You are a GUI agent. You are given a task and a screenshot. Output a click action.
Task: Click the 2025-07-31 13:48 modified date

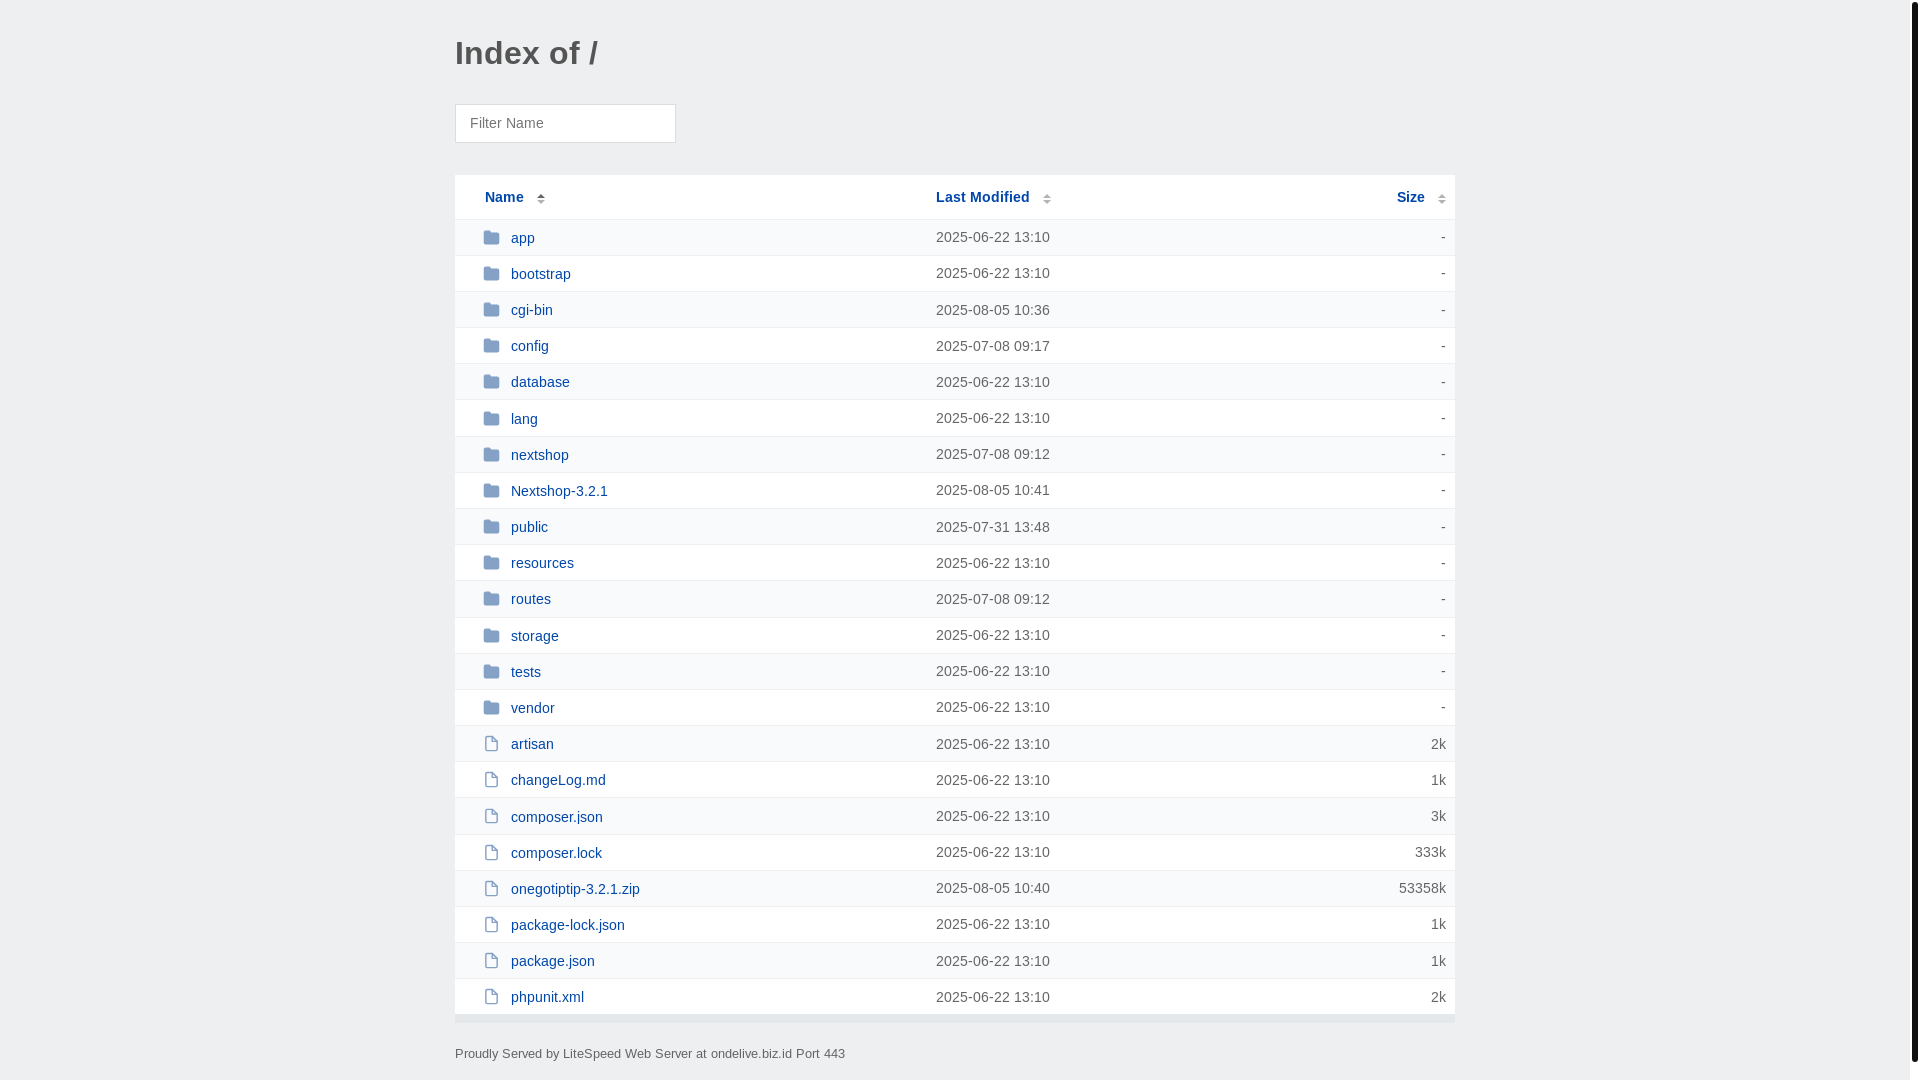pos(993,527)
